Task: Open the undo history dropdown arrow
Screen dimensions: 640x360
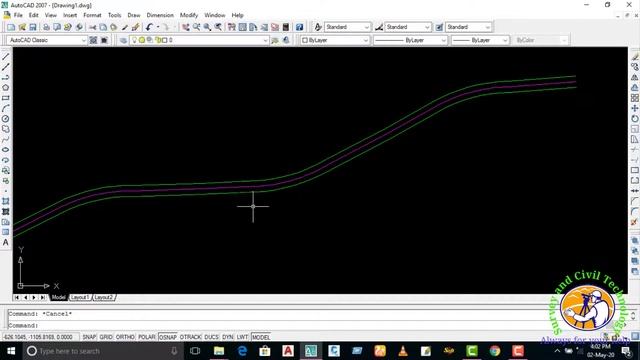Action: coord(158,27)
